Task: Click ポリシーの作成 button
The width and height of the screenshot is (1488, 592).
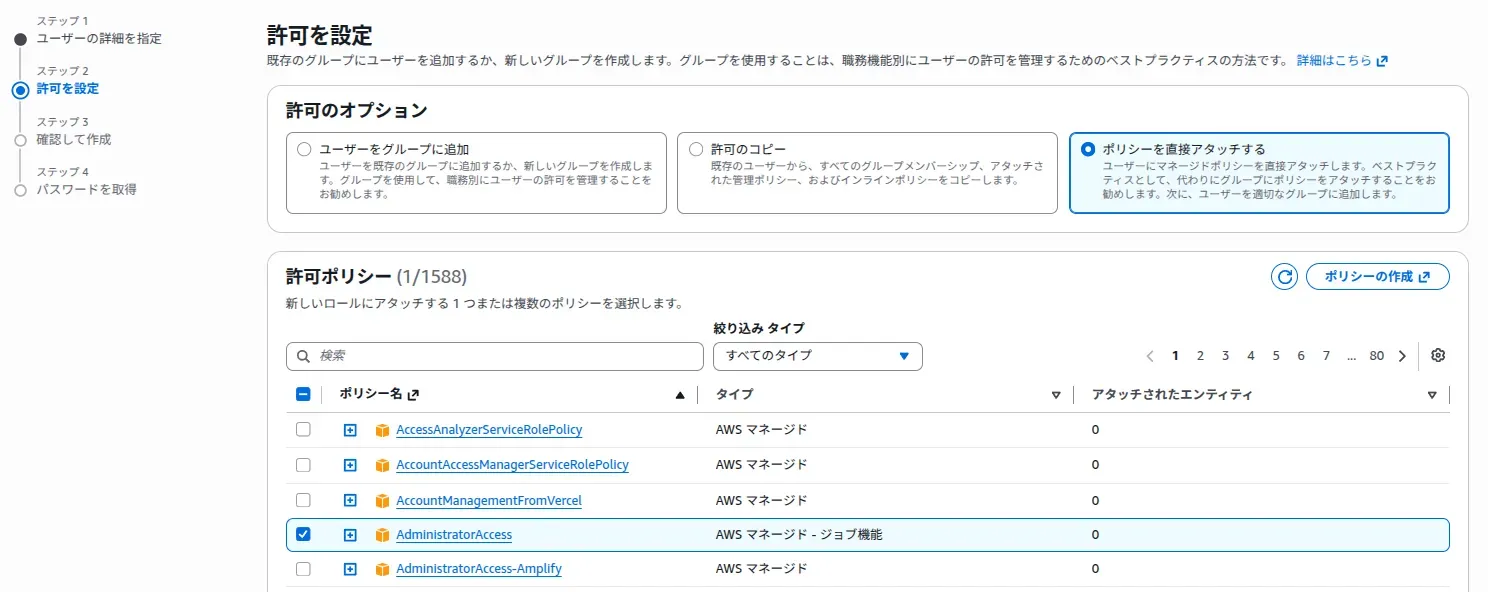Action: [1377, 277]
